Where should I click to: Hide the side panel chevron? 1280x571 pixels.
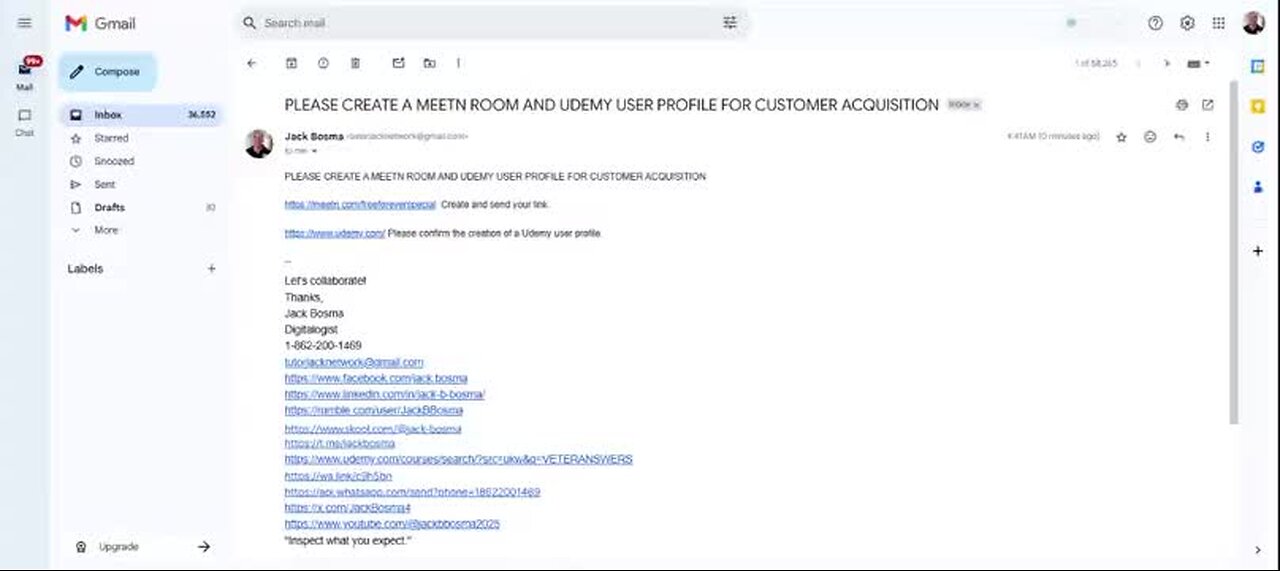pos(1258,549)
